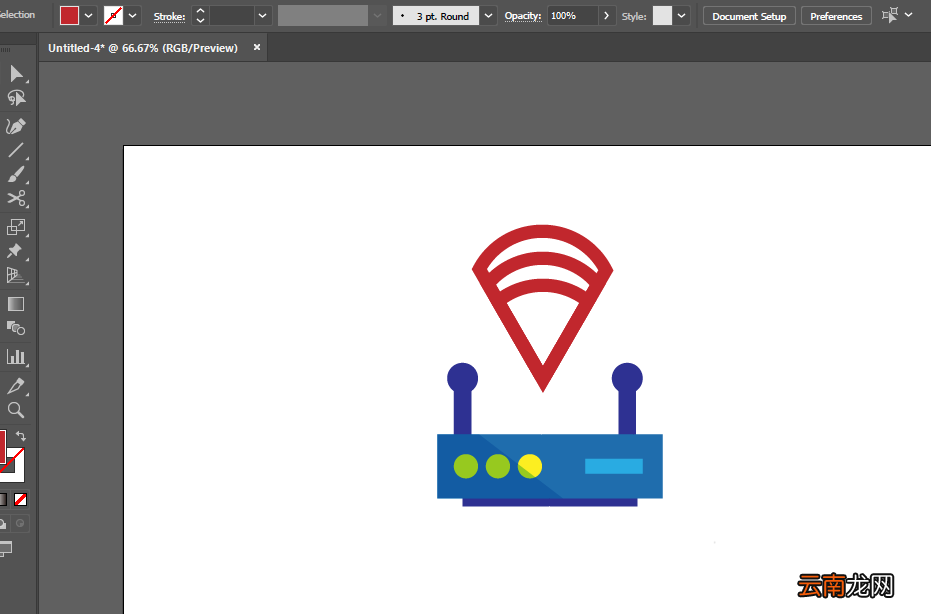Click the no-stroke swatch in control bar
The width and height of the screenshot is (931, 614).
113,16
